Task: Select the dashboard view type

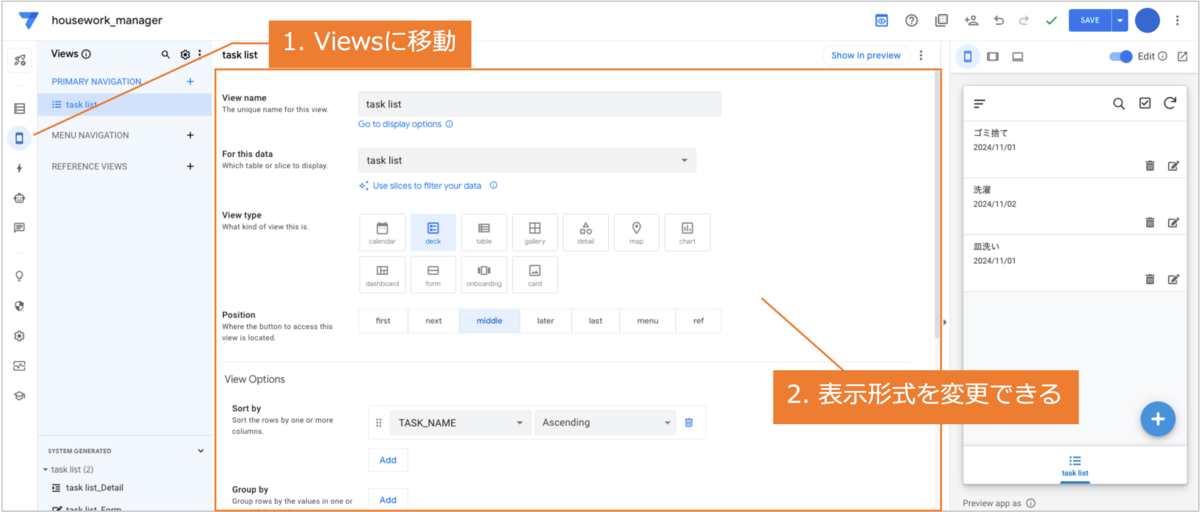Action: (x=382, y=274)
